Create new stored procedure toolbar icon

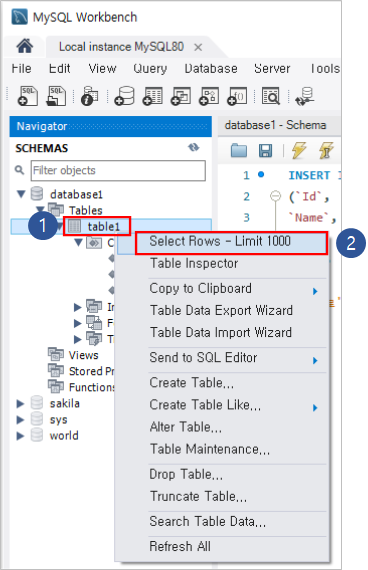click(x=209, y=96)
